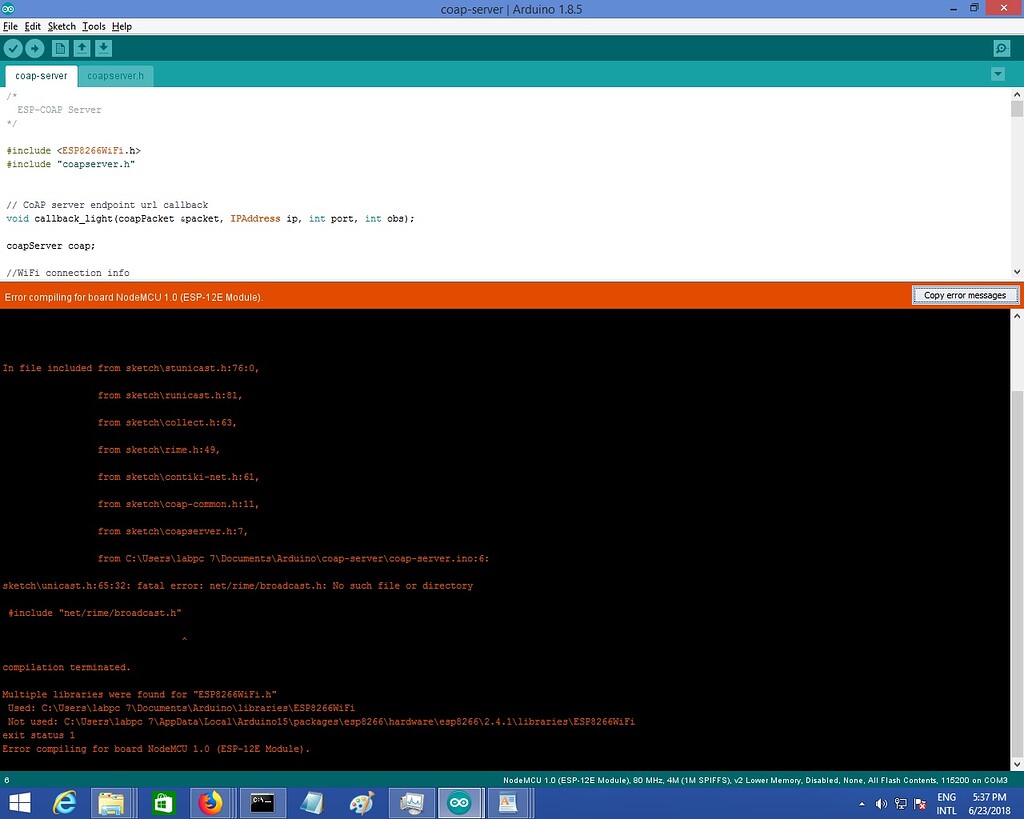The width and height of the screenshot is (1024, 819).
Task: Click the Open sketch folder icon
Action: click(x=83, y=47)
